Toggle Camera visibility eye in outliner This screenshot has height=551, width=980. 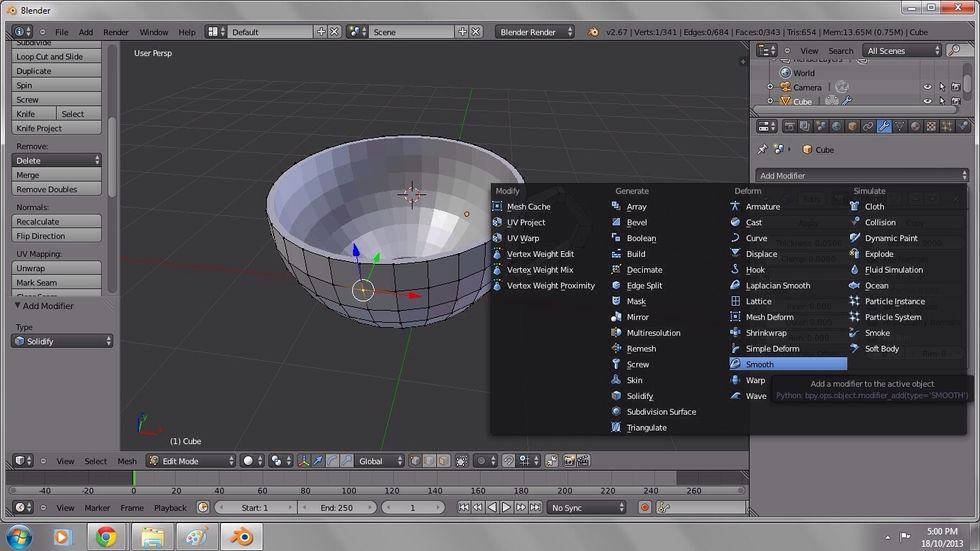coord(928,87)
